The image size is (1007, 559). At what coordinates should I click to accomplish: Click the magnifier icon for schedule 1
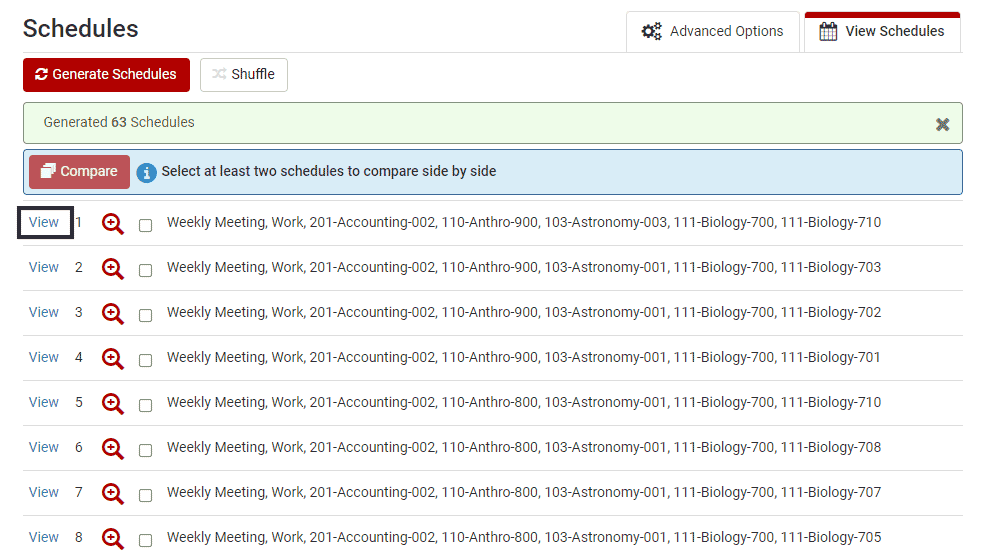tap(112, 224)
